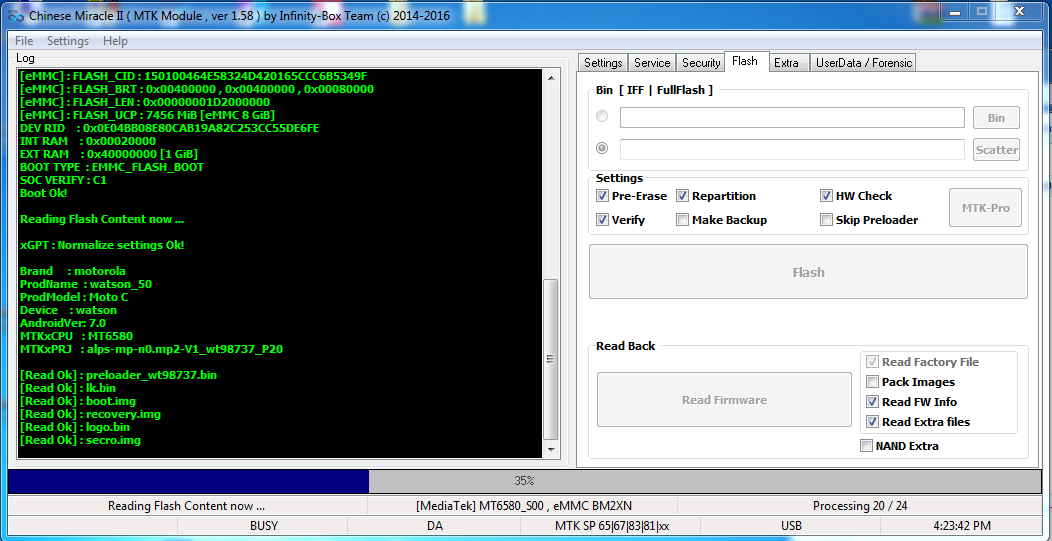
Task: Click the large Flash button
Action: point(808,272)
